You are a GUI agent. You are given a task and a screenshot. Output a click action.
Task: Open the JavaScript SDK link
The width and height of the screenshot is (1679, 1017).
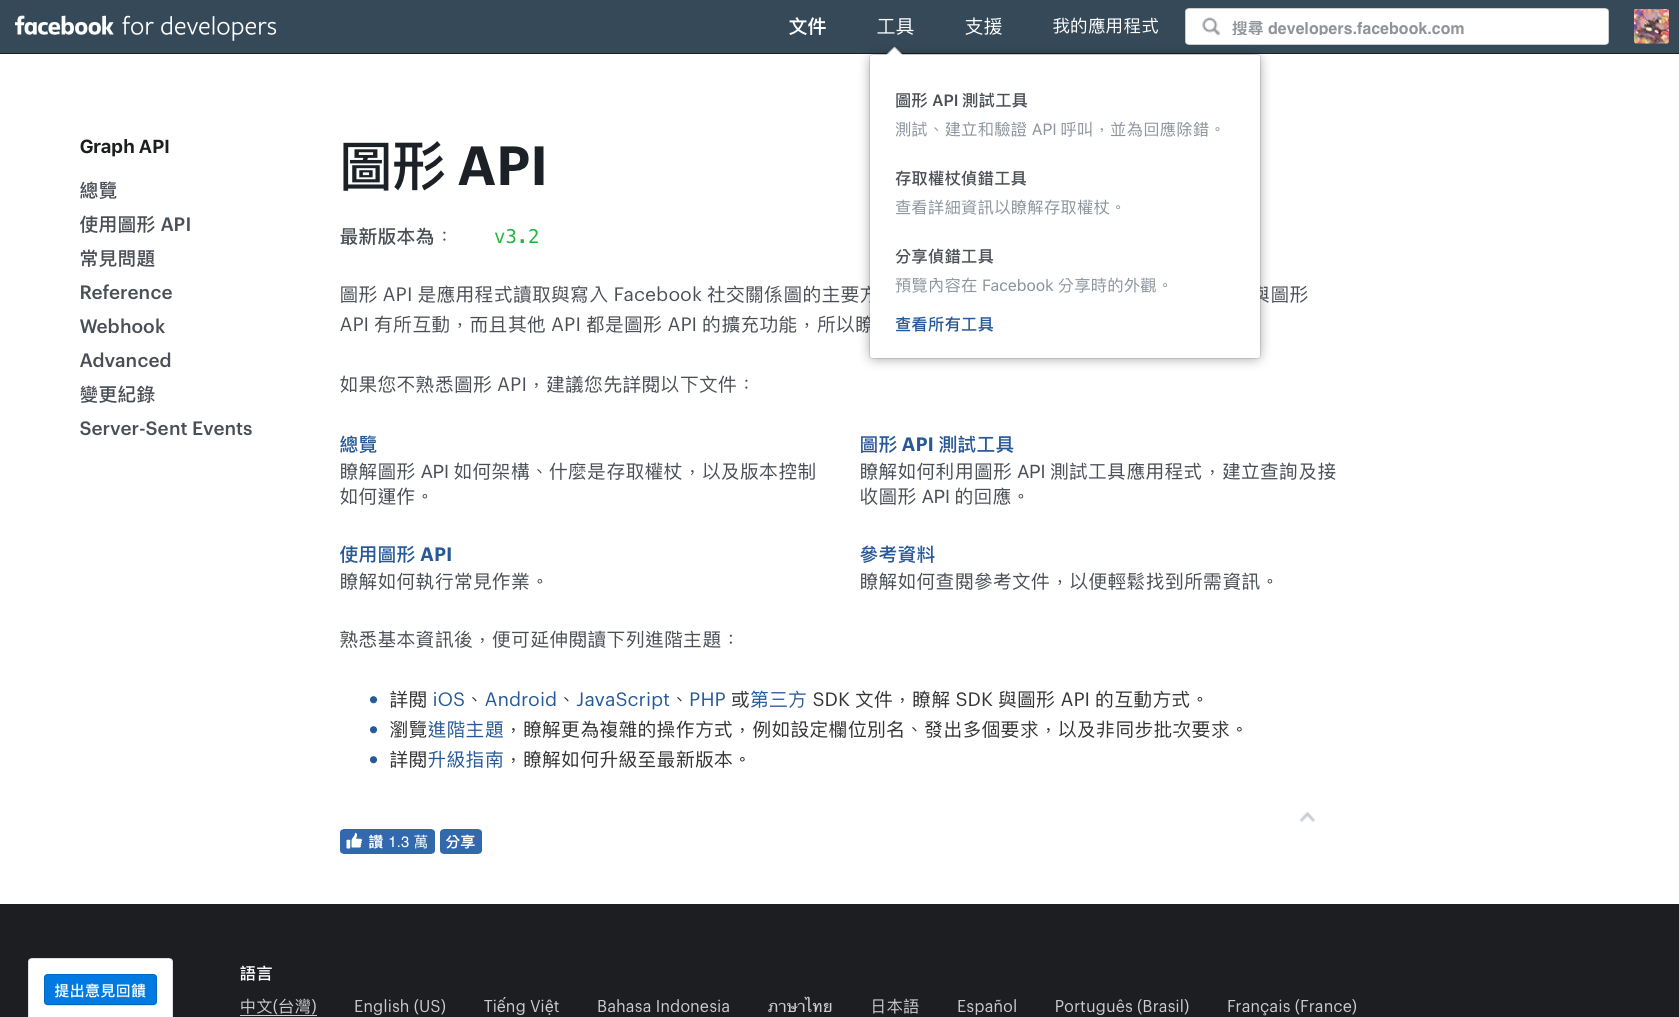[x=623, y=699]
